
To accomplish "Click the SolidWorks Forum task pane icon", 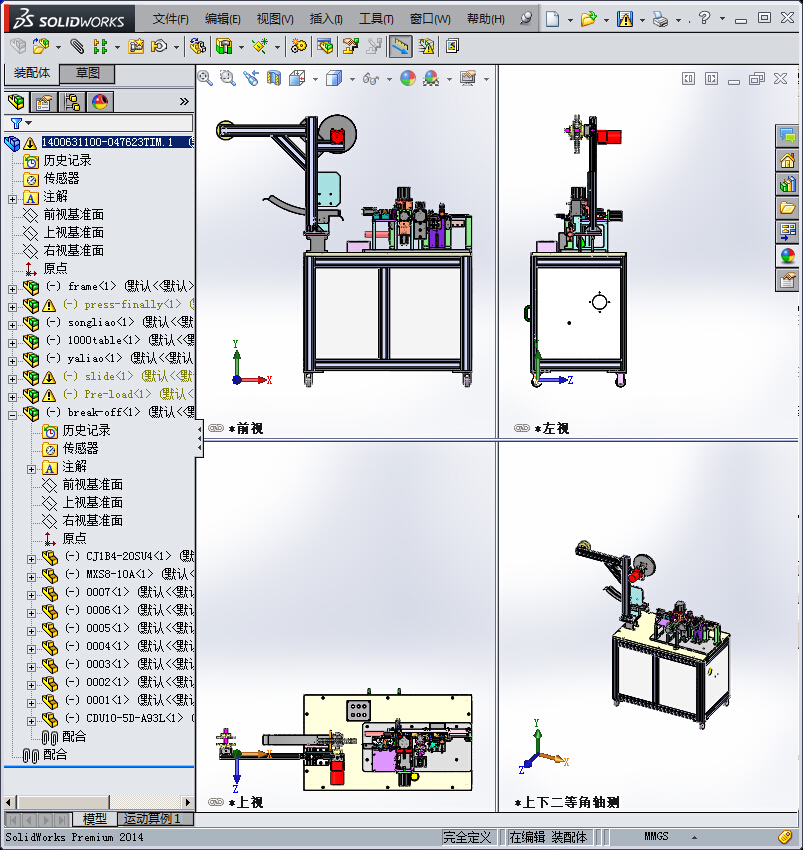I will [x=787, y=135].
